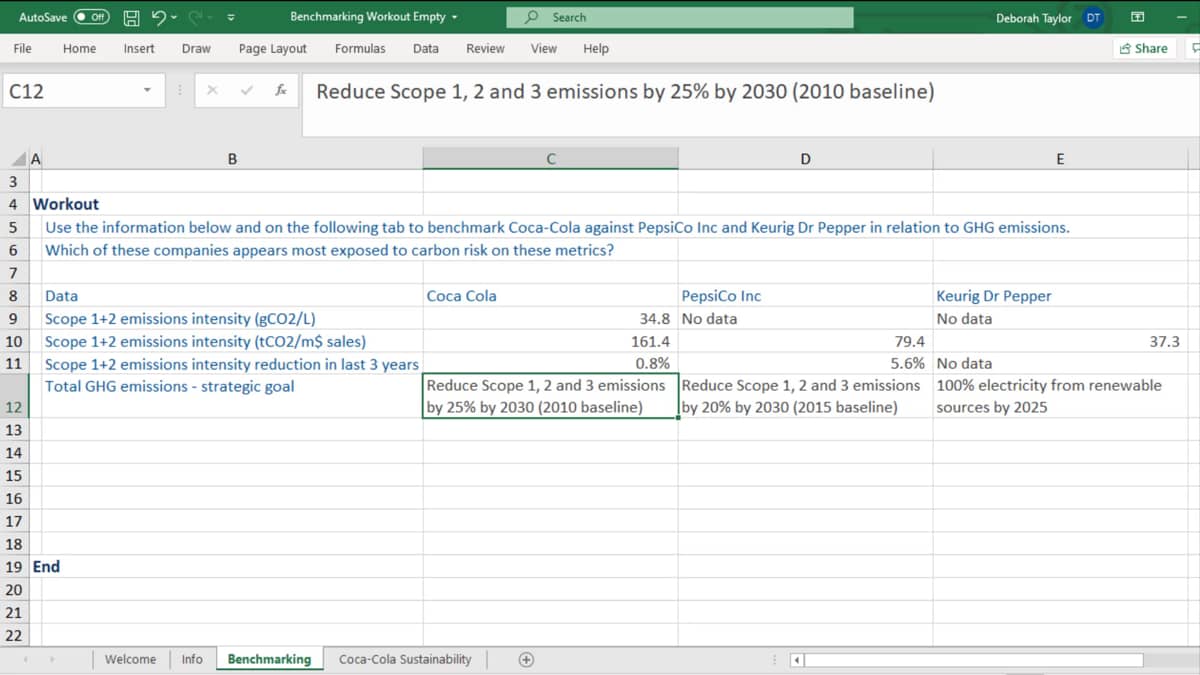Click the next sheet scroll arrow

tap(51, 659)
